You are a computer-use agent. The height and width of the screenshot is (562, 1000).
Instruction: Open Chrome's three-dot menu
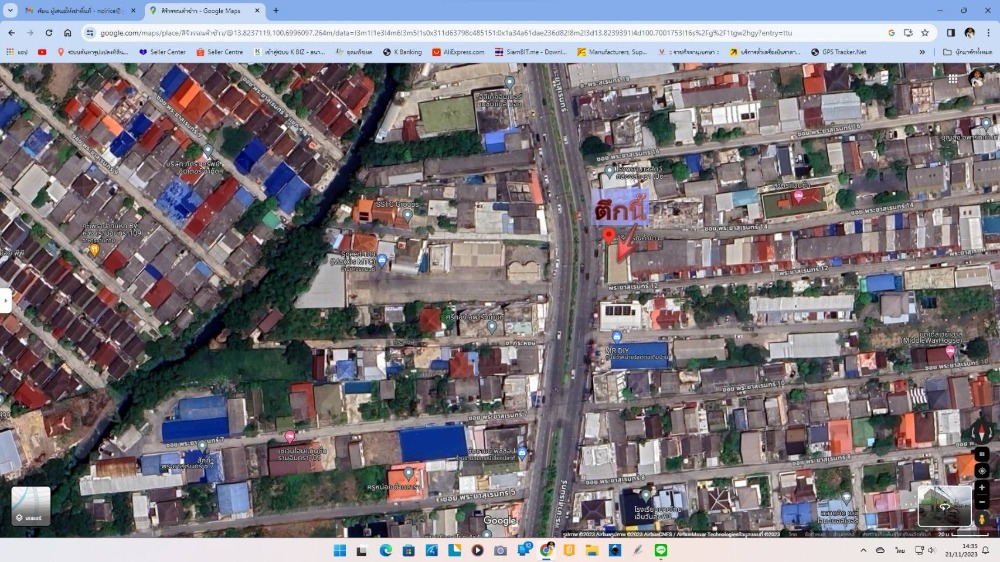click(989, 33)
